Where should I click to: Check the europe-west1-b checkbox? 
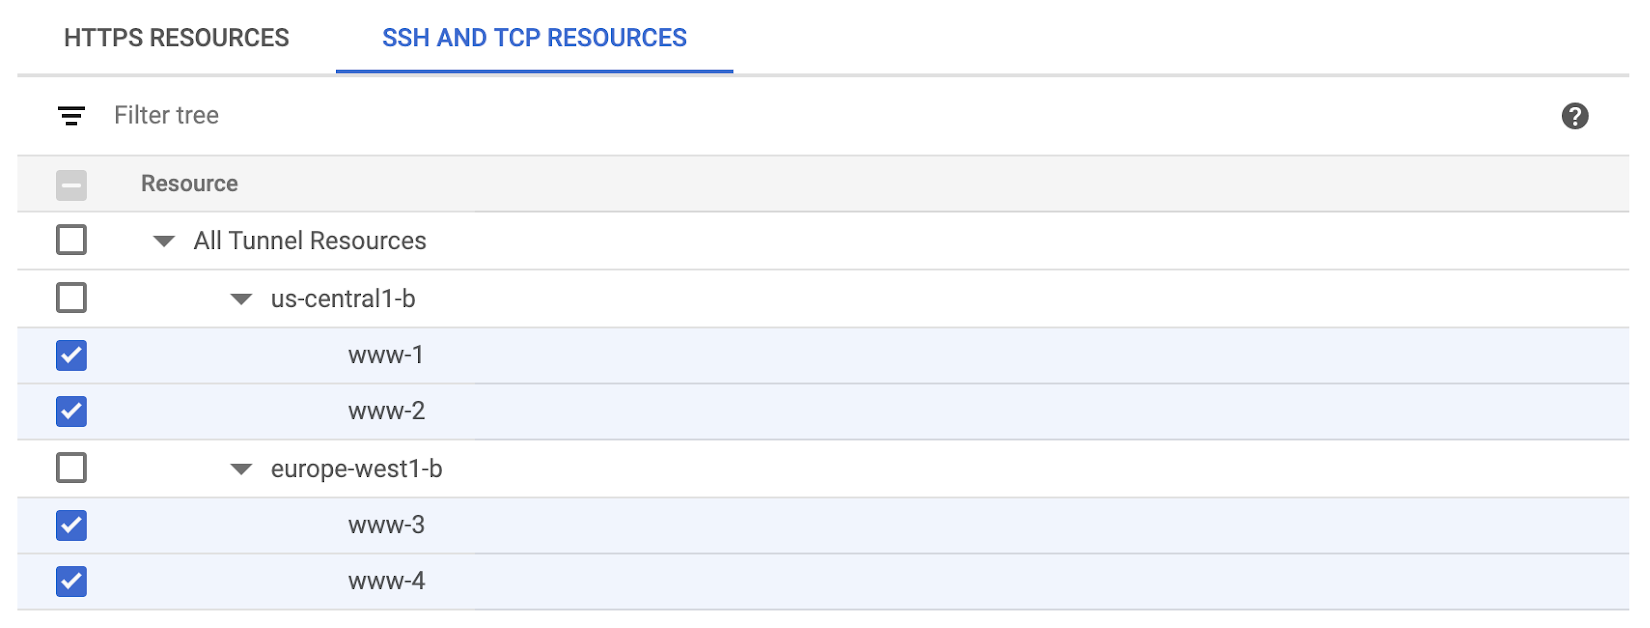(71, 468)
